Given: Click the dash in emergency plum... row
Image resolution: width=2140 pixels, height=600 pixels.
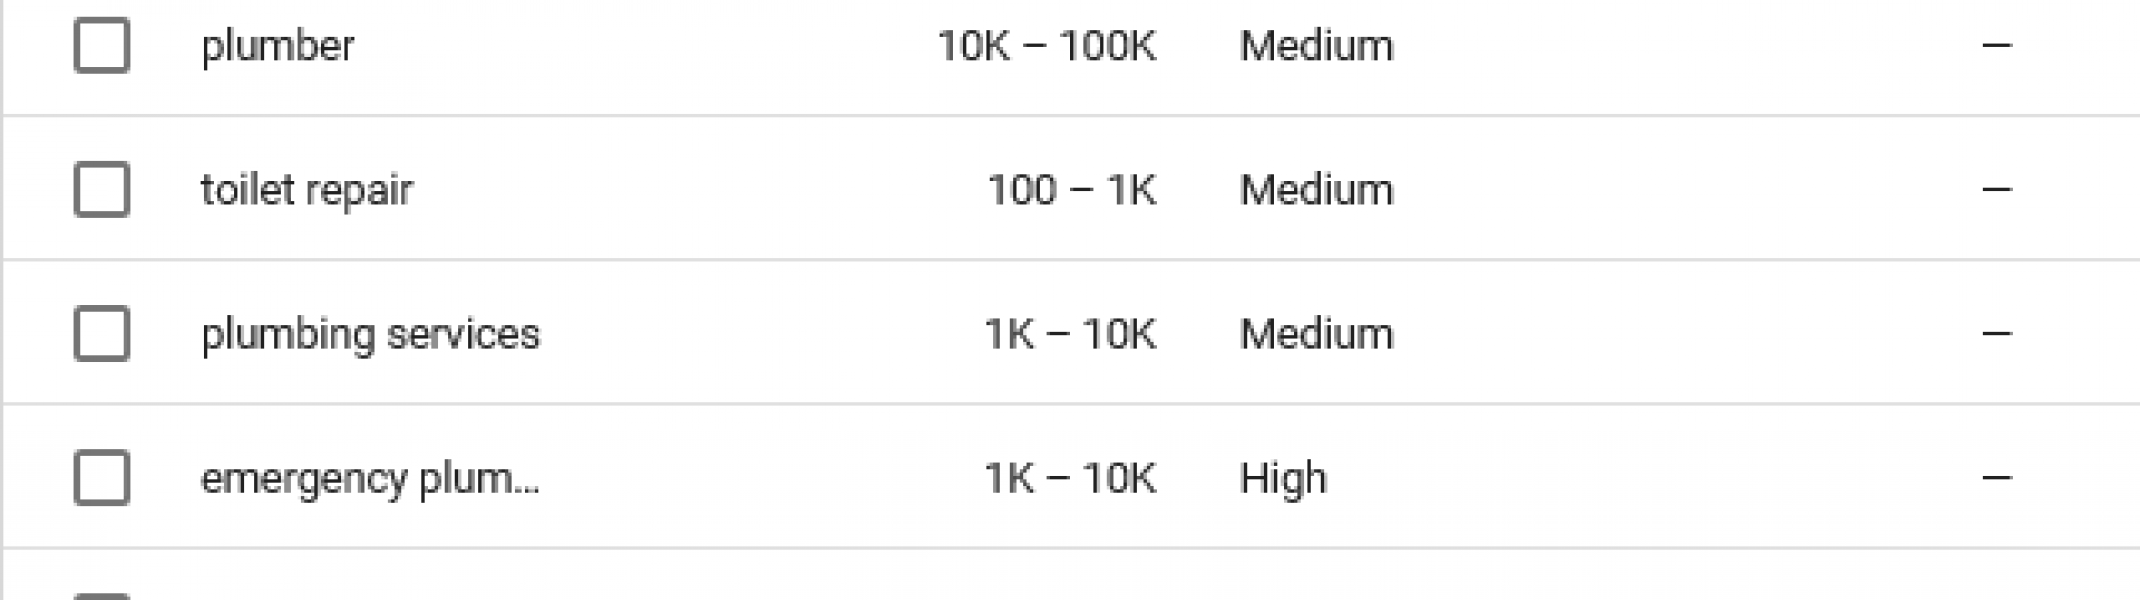Looking at the screenshot, I should coord(1997,478).
